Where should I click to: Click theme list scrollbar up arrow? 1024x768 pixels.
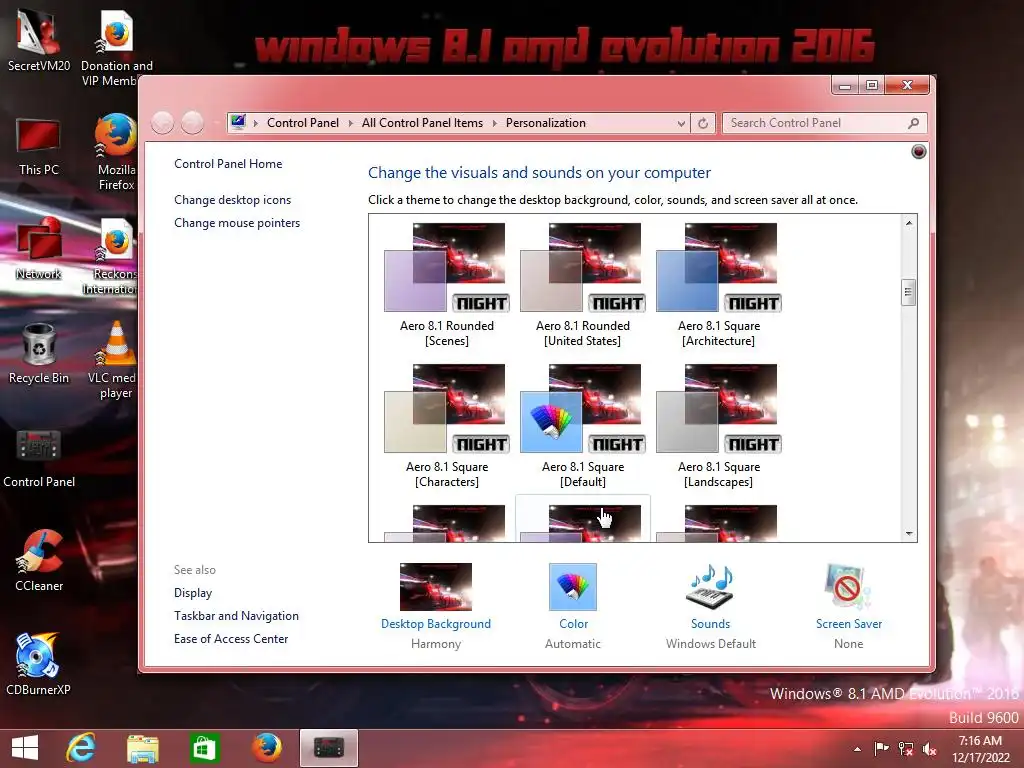click(x=908, y=223)
